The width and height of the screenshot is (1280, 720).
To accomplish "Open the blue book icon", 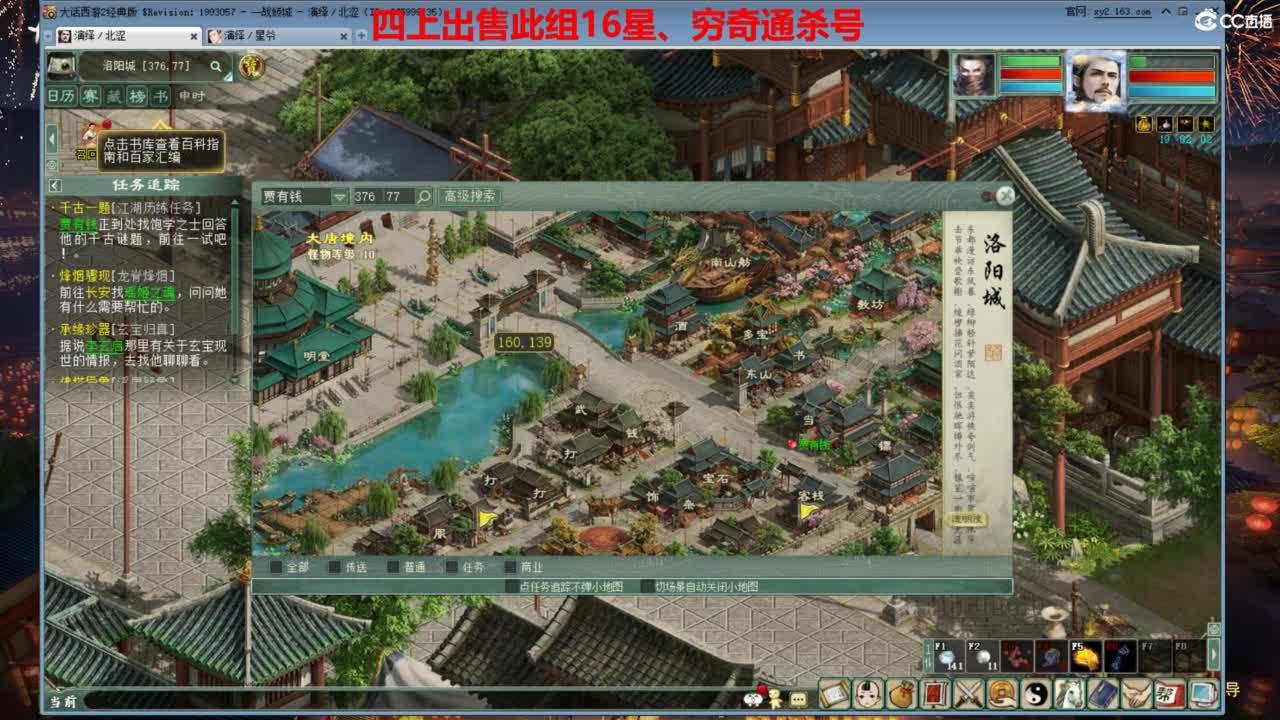I will point(1103,693).
